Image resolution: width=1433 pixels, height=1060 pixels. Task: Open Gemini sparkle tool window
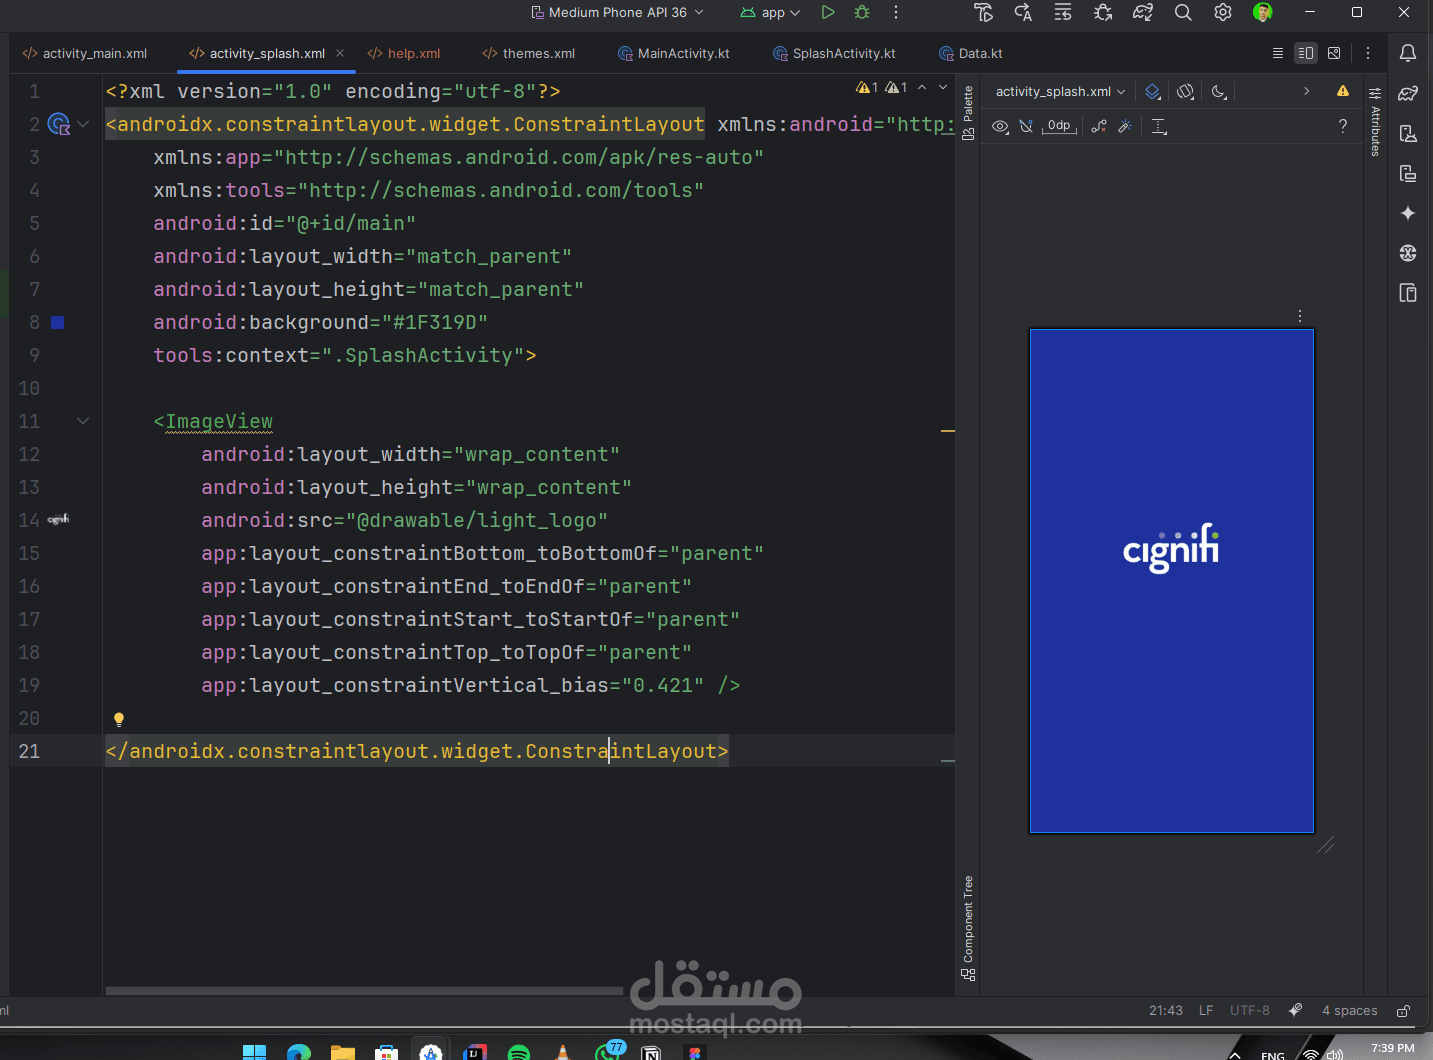coord(1408,213)
